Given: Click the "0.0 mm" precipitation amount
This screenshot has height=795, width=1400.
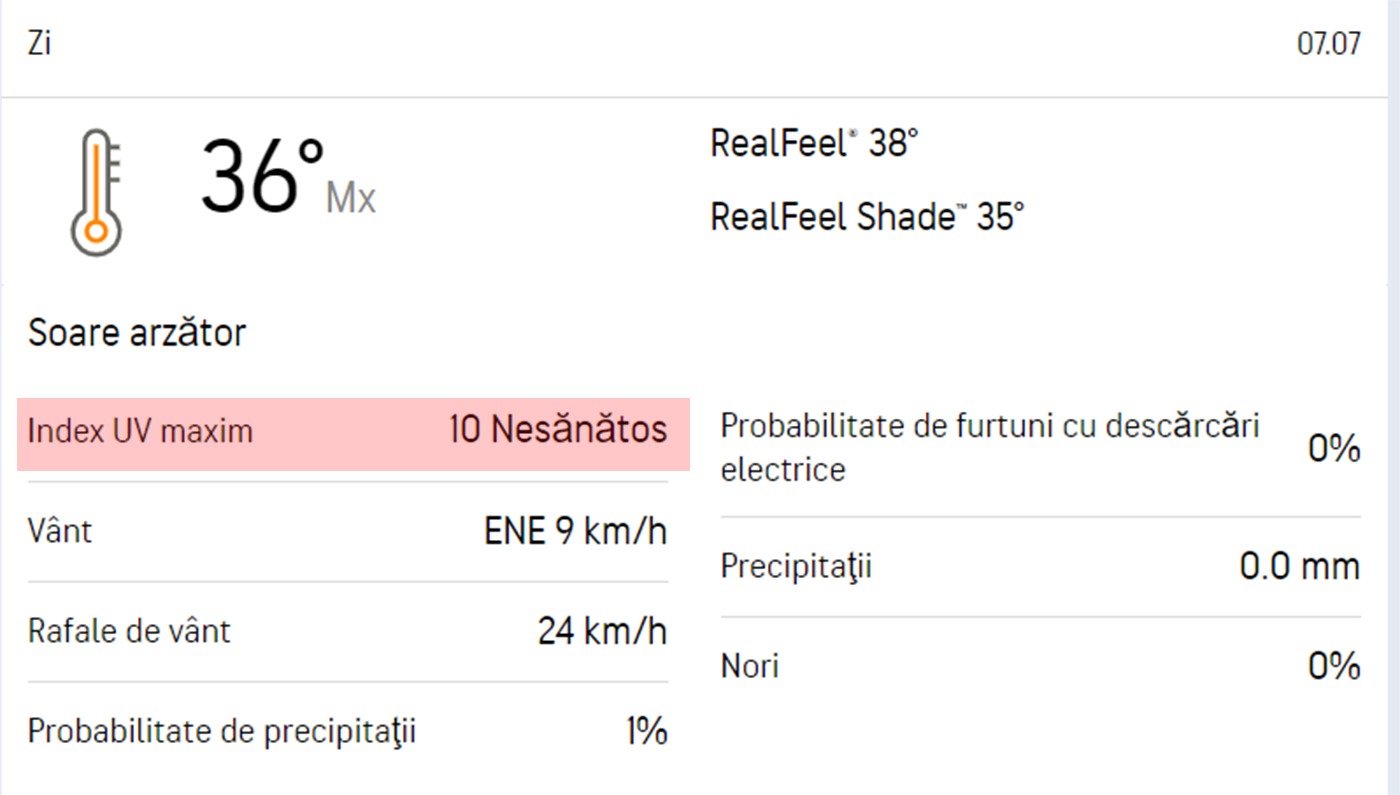Looking at the screenshot, I should coord(1299,567).
